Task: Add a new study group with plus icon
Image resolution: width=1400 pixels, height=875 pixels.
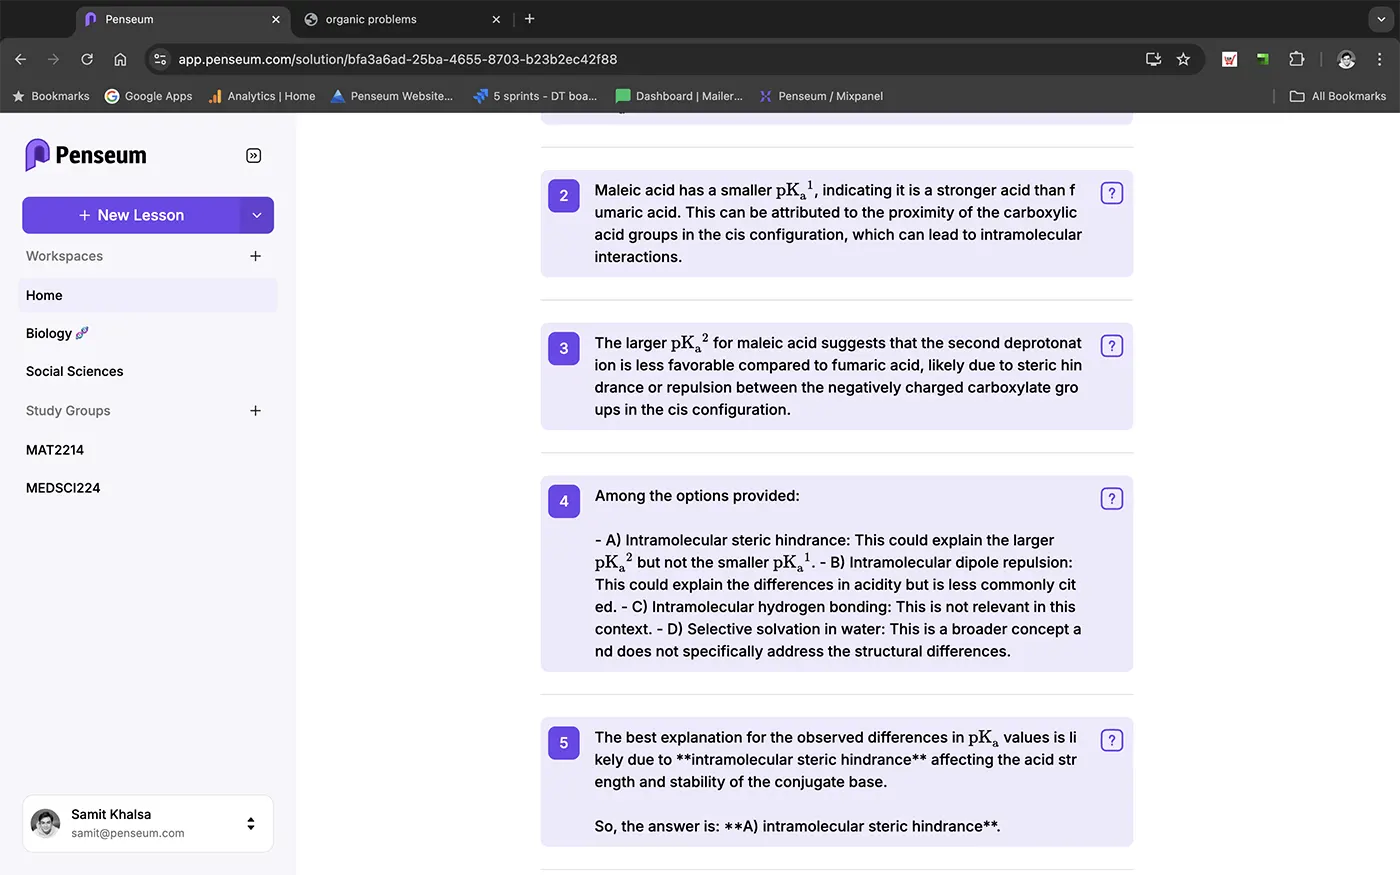Action: 255,411
